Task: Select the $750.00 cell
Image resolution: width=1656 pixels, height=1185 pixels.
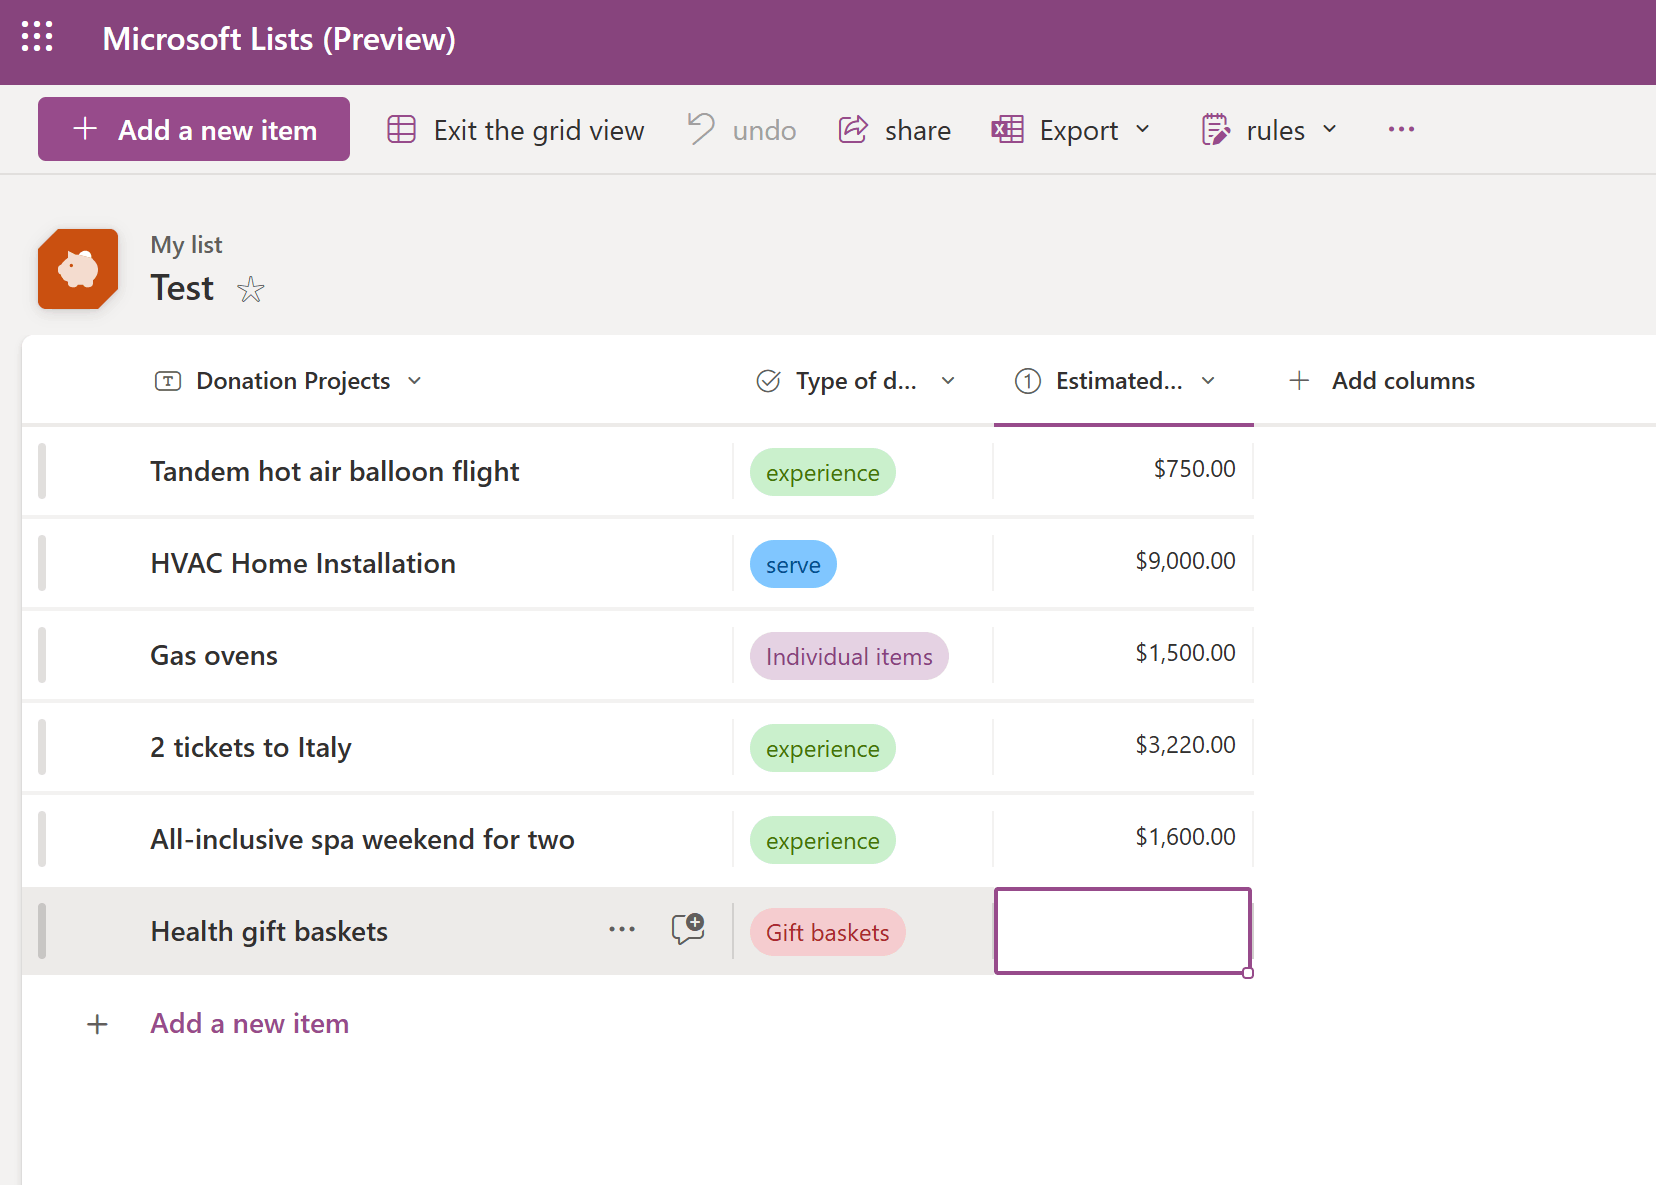Action: (1123, 471)
